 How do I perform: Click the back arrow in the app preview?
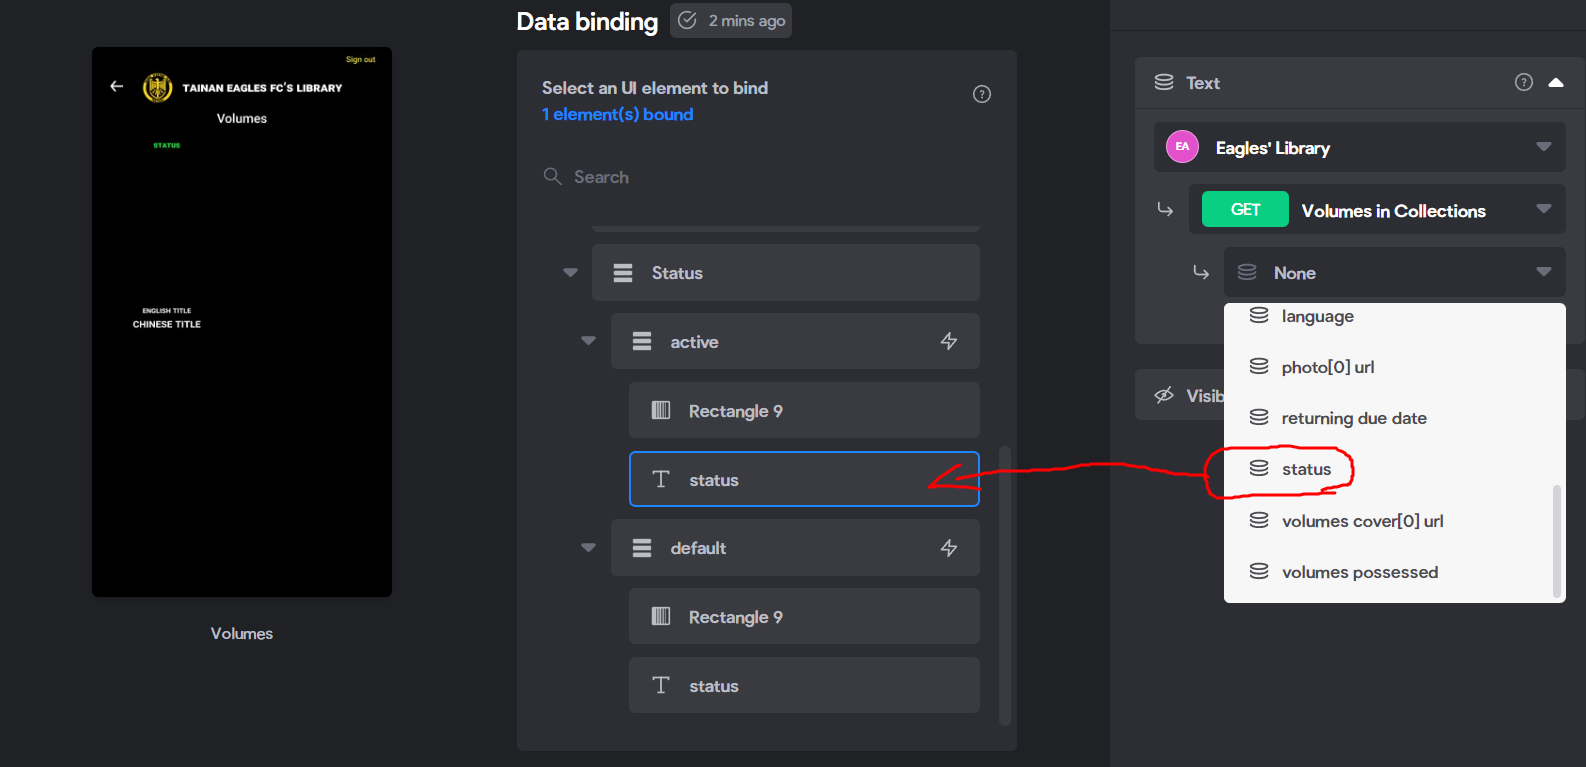tap(117, 86)
